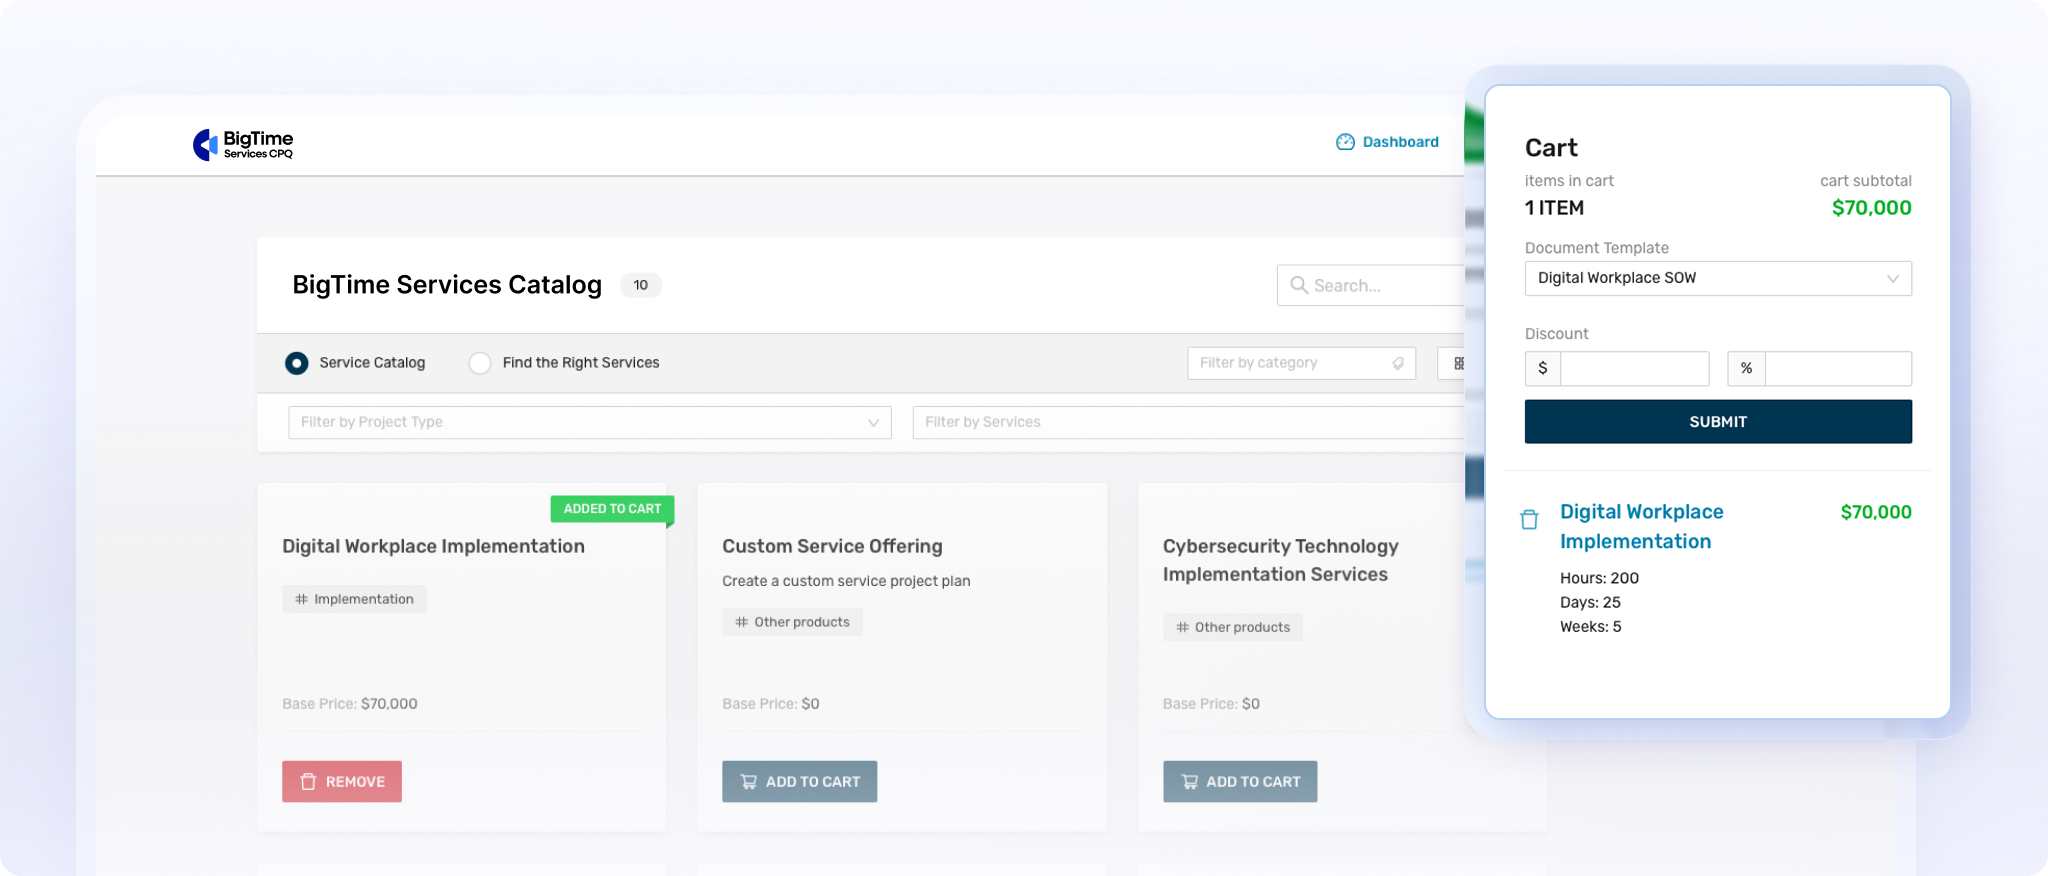The image size is (2048, 876).
Task: Select the Service Catalog radio button
Action: pyautogui.click(x=296, y=363)
